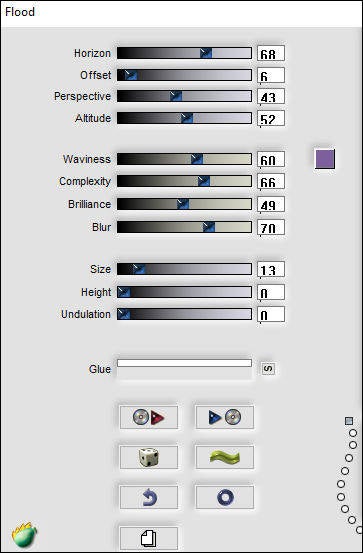Click the copy pages icon button
This screenshot has width=363, height=553.
click(x=149, y=538)
